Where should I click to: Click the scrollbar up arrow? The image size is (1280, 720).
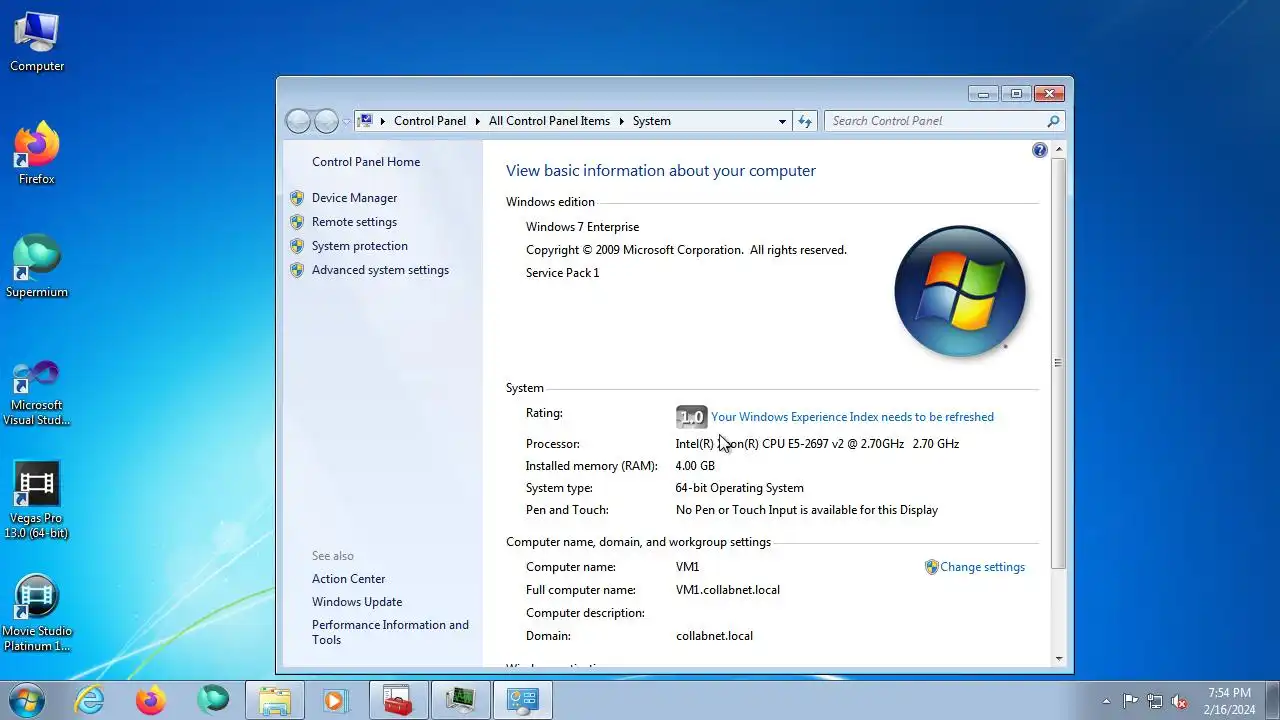[x=1058, y=150]
